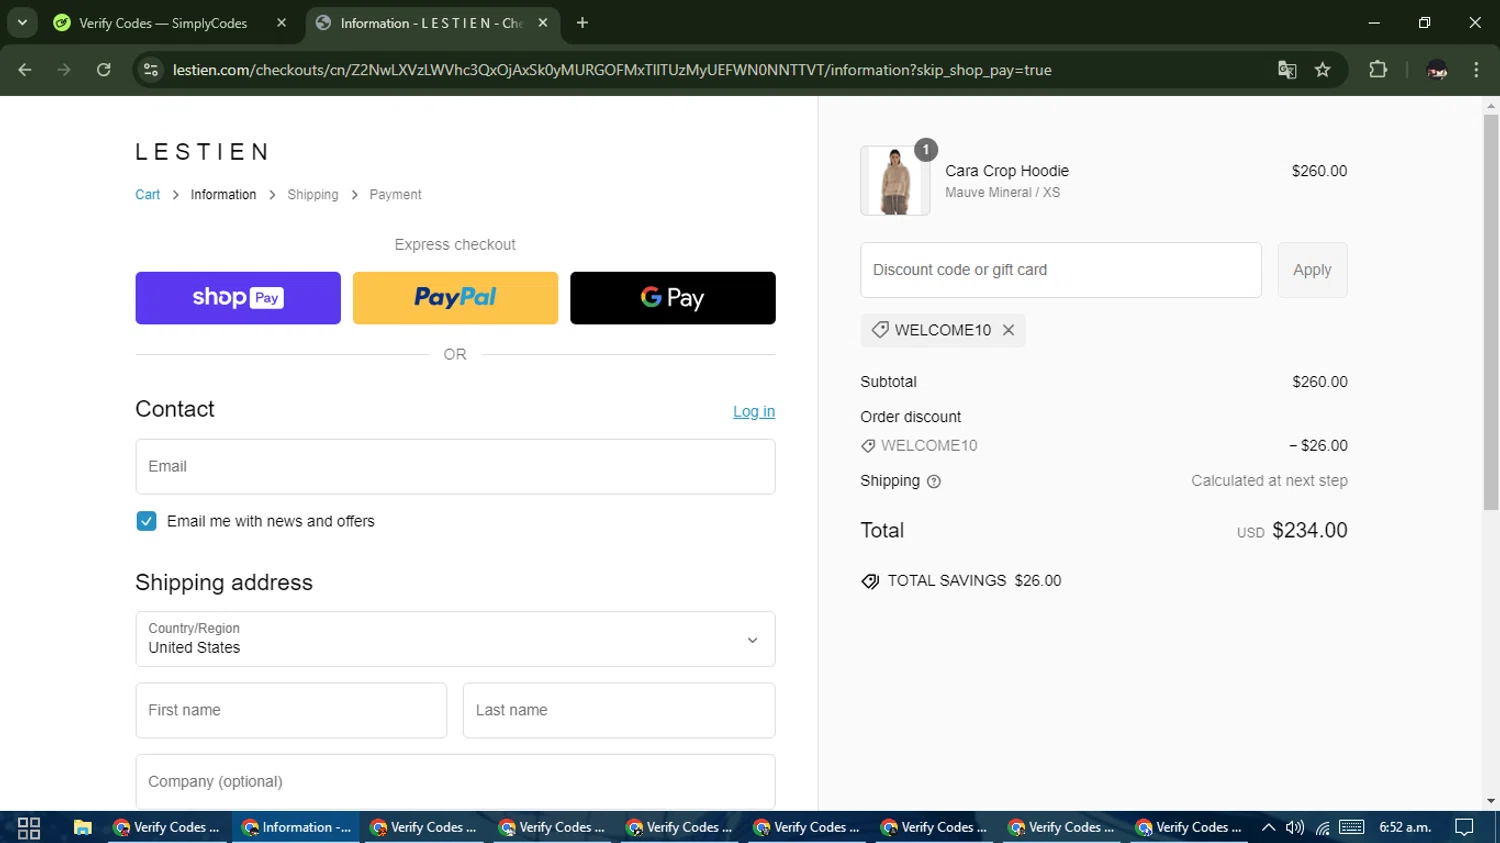Image resolution: width=1500 pixels, height=843 pixels.
Task: Open Windows Task View icon
Action: (x=29, y=828)
